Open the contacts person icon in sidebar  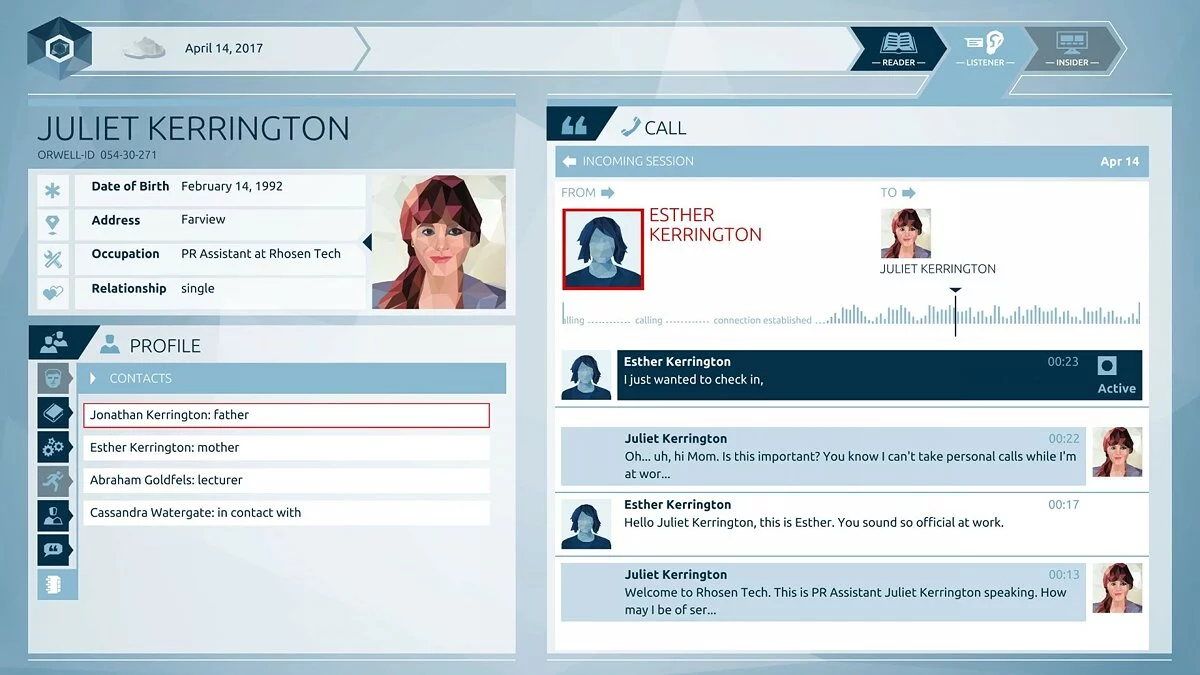pos(54,515)
